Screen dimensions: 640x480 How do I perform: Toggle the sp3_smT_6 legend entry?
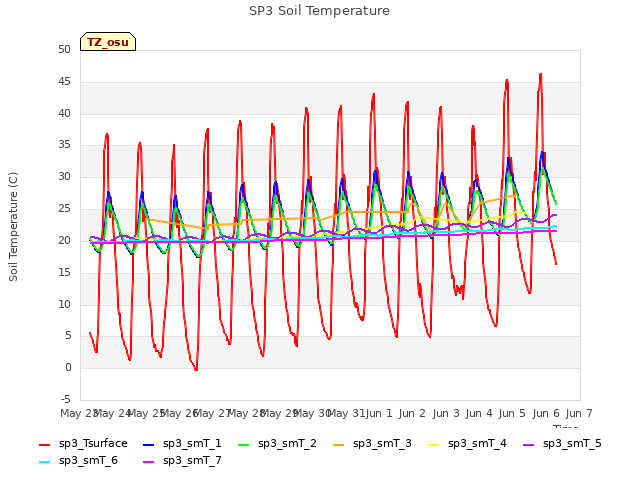78,461
